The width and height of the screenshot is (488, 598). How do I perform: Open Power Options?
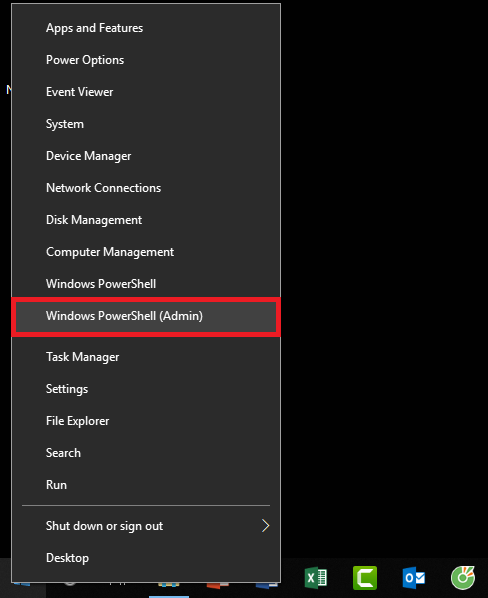[x=146, y=60]
